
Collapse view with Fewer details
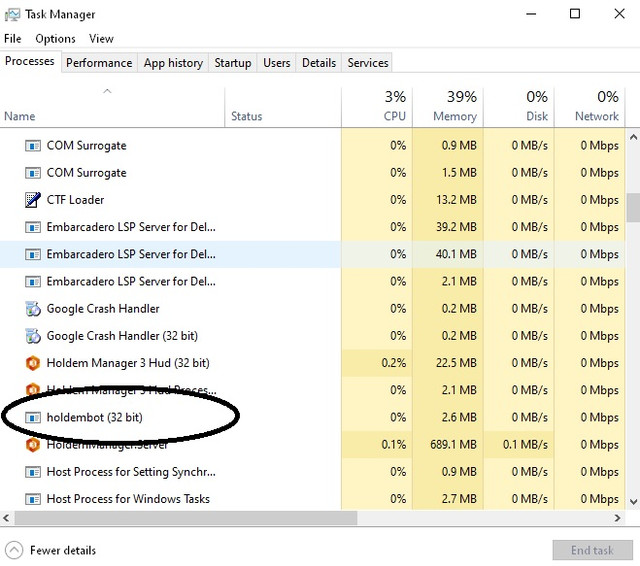(x=51, y=550)
